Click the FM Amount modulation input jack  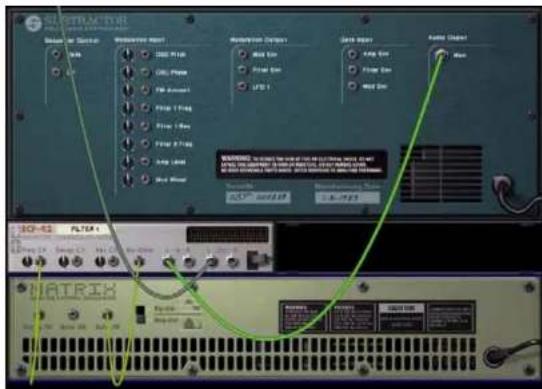click(x=145, y=90)
